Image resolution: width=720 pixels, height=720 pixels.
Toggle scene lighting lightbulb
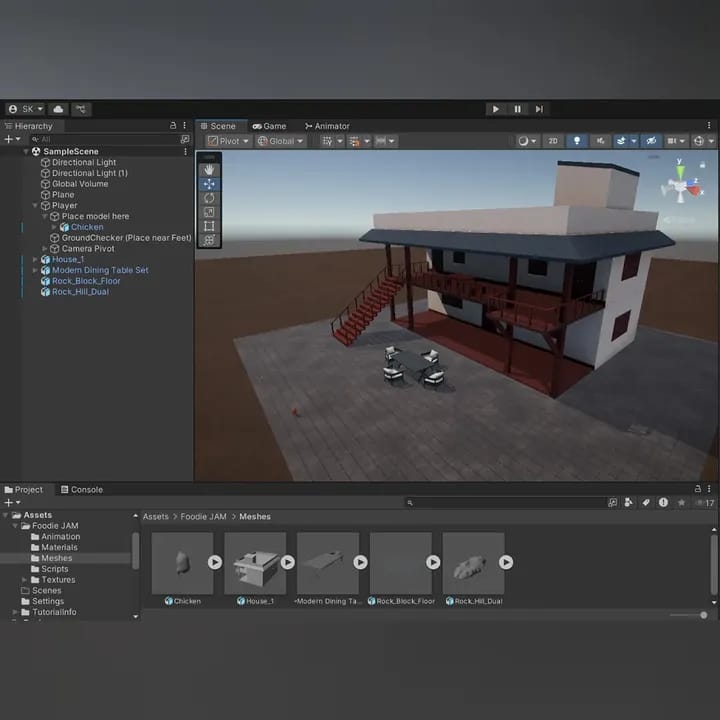click(577, 141)
